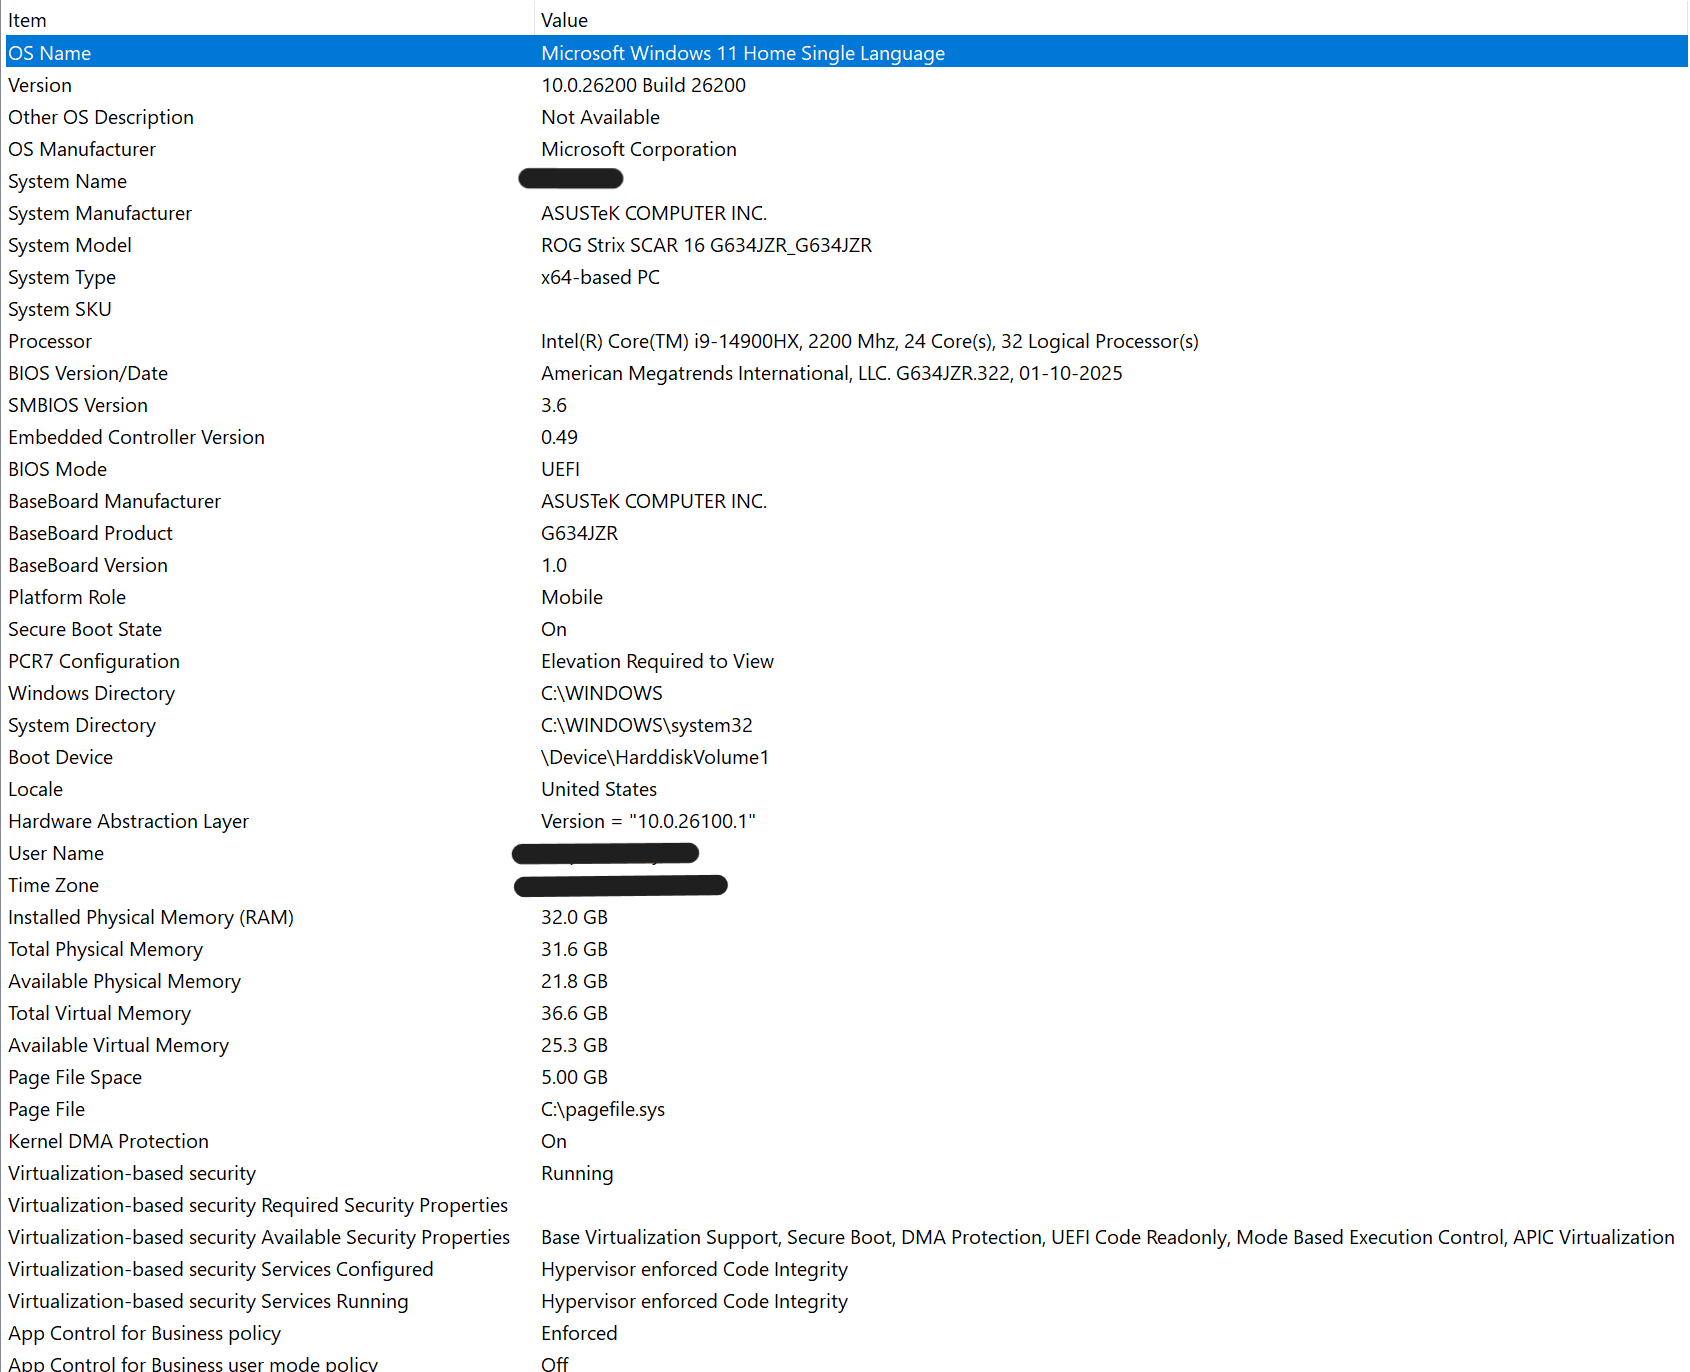Select the Windows Directory row
This screenshot has height=1372, width=1690.
847,692
